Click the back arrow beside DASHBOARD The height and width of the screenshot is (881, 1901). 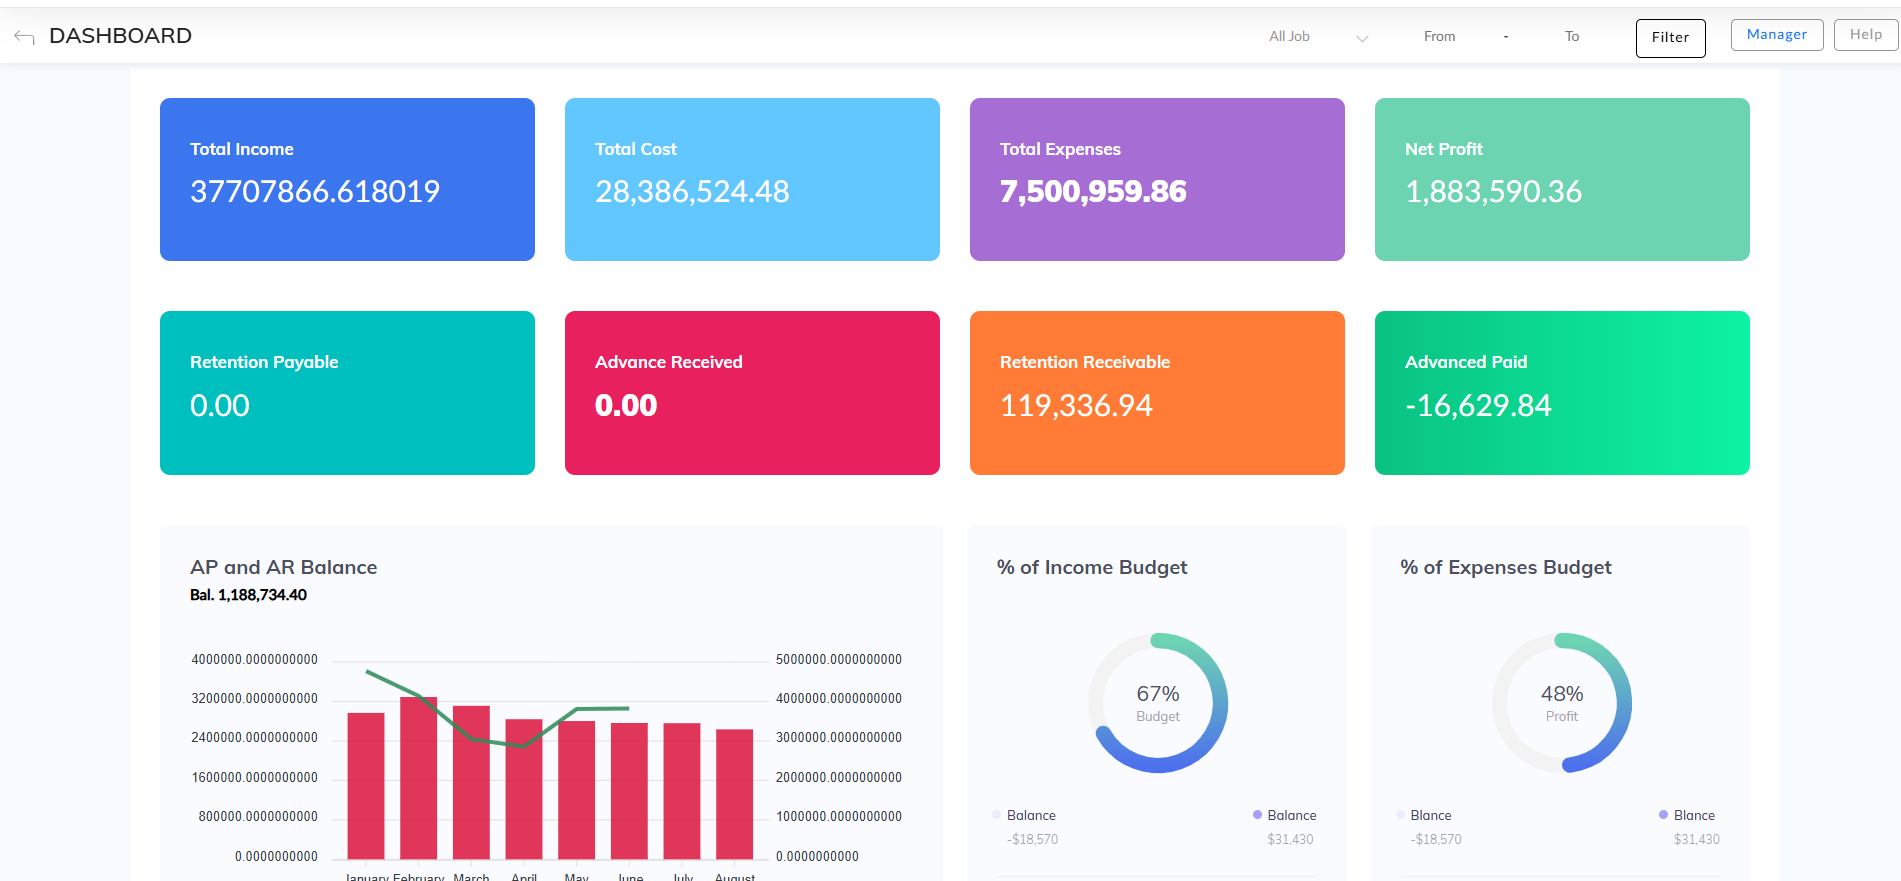24,37
